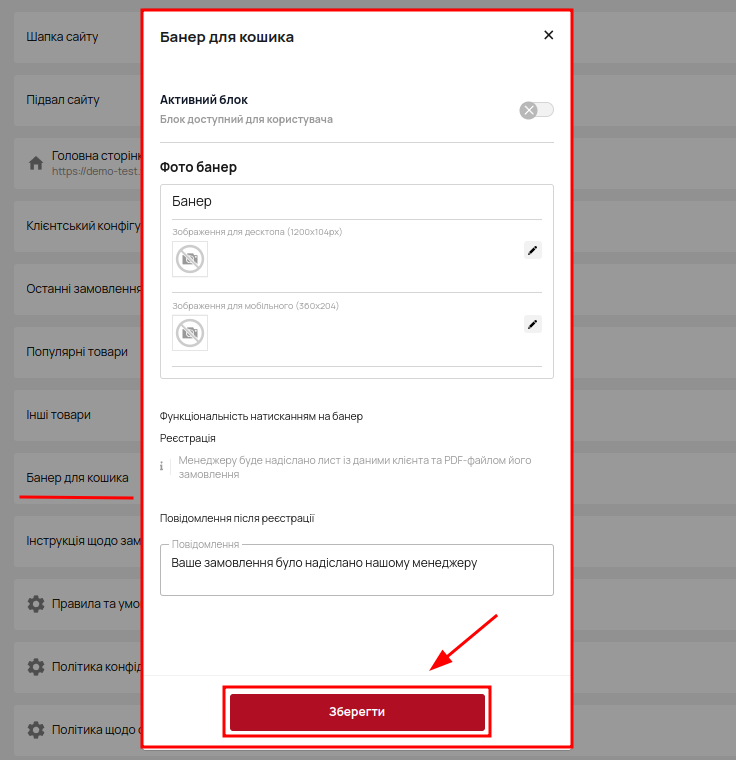736x760 pixels.
Task: Select Інші товари item
Action: tap(59, 415)
